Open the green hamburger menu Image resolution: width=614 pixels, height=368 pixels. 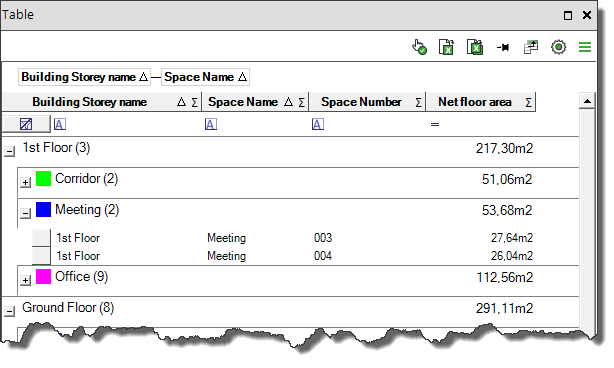point(585,47)
